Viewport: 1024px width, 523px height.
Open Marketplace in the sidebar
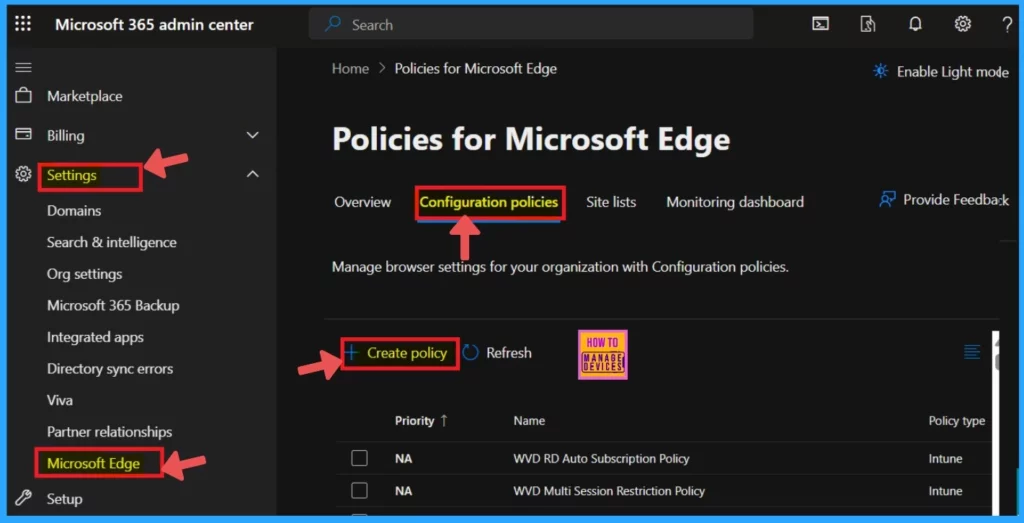pos(84,96)
